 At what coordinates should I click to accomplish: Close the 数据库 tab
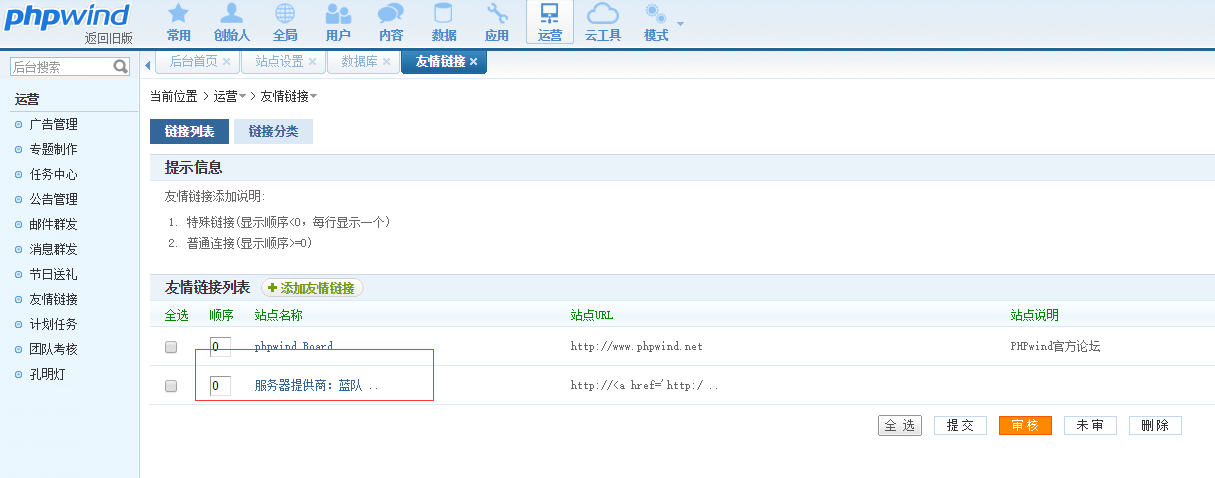(387, 62)
